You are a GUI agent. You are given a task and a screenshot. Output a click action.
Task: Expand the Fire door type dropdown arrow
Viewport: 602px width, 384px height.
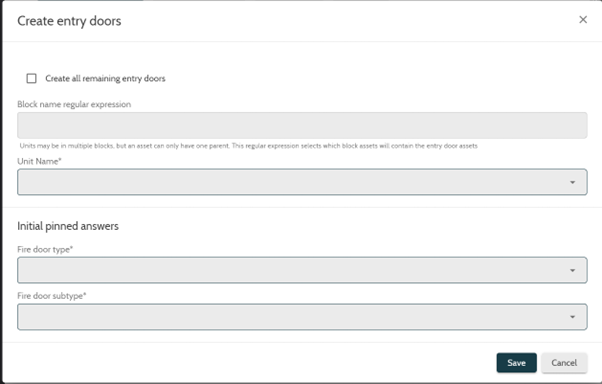pos(572,271)
